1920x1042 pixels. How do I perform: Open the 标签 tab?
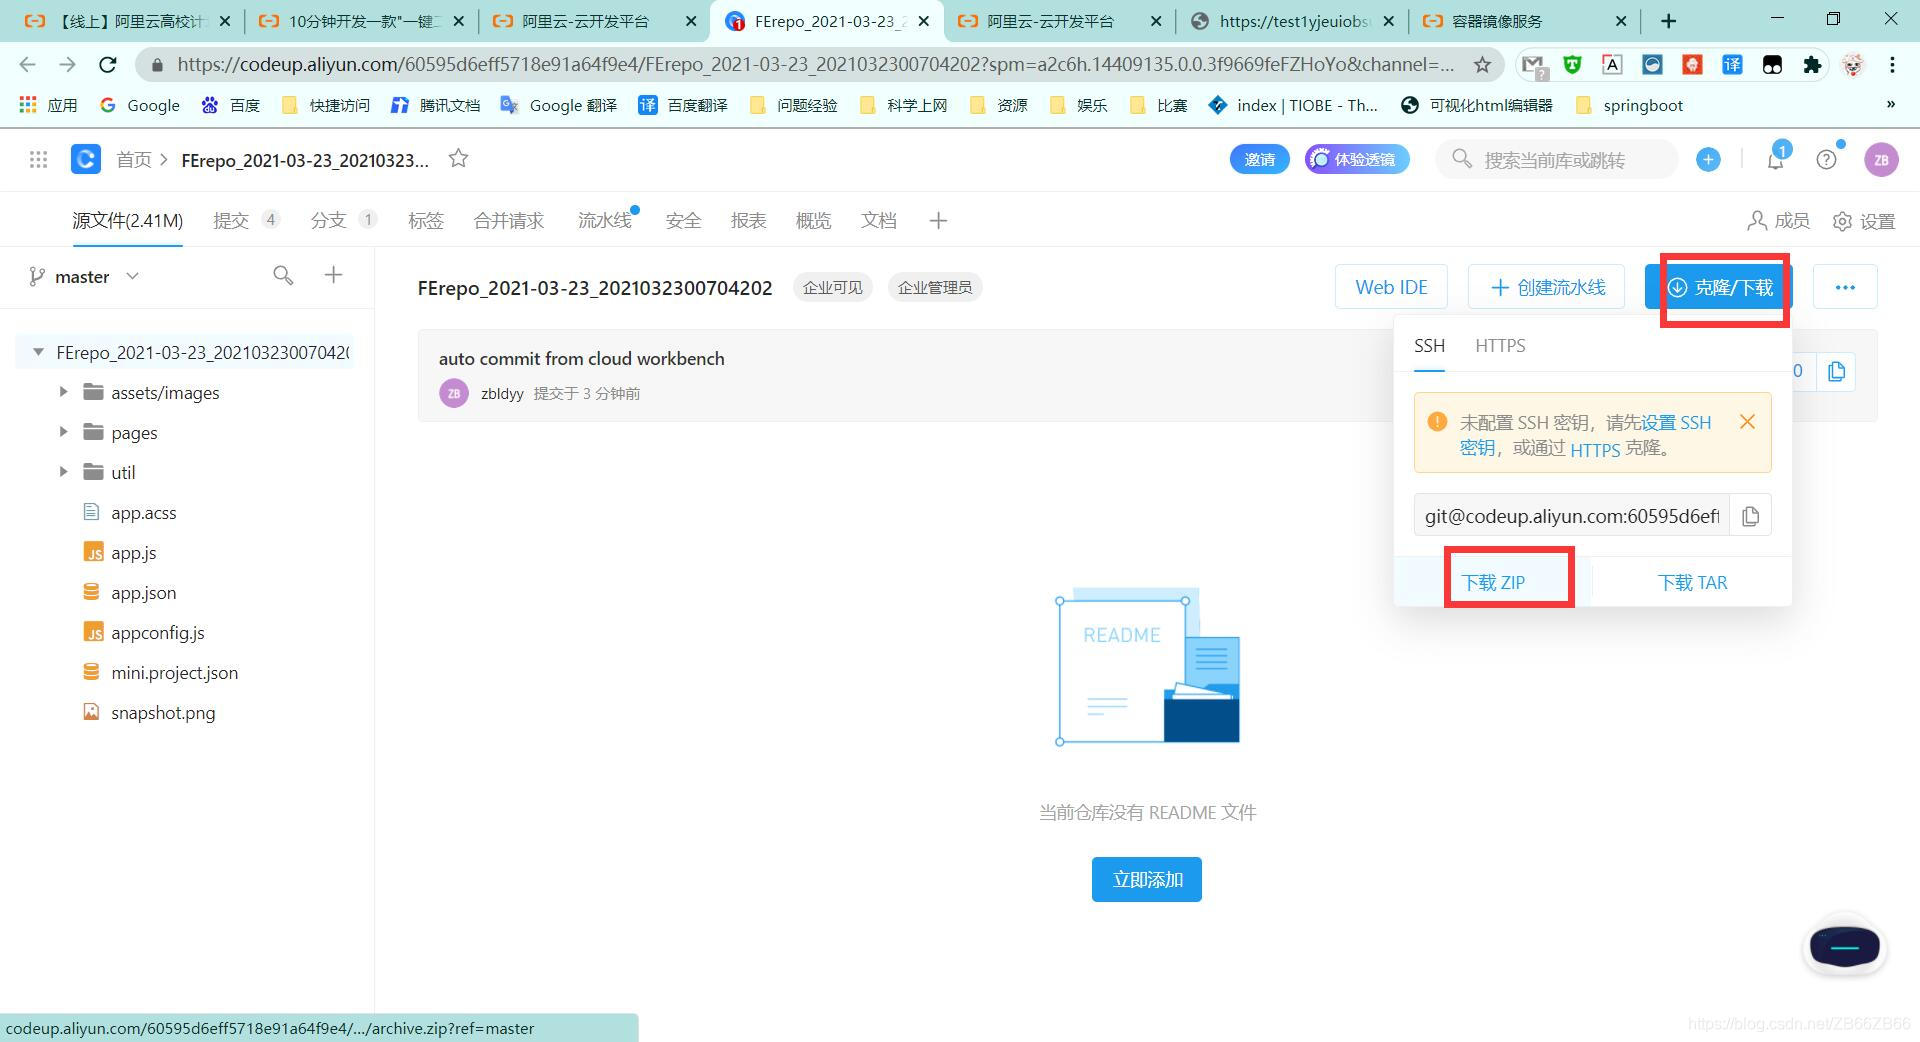[x=425, y=221]
